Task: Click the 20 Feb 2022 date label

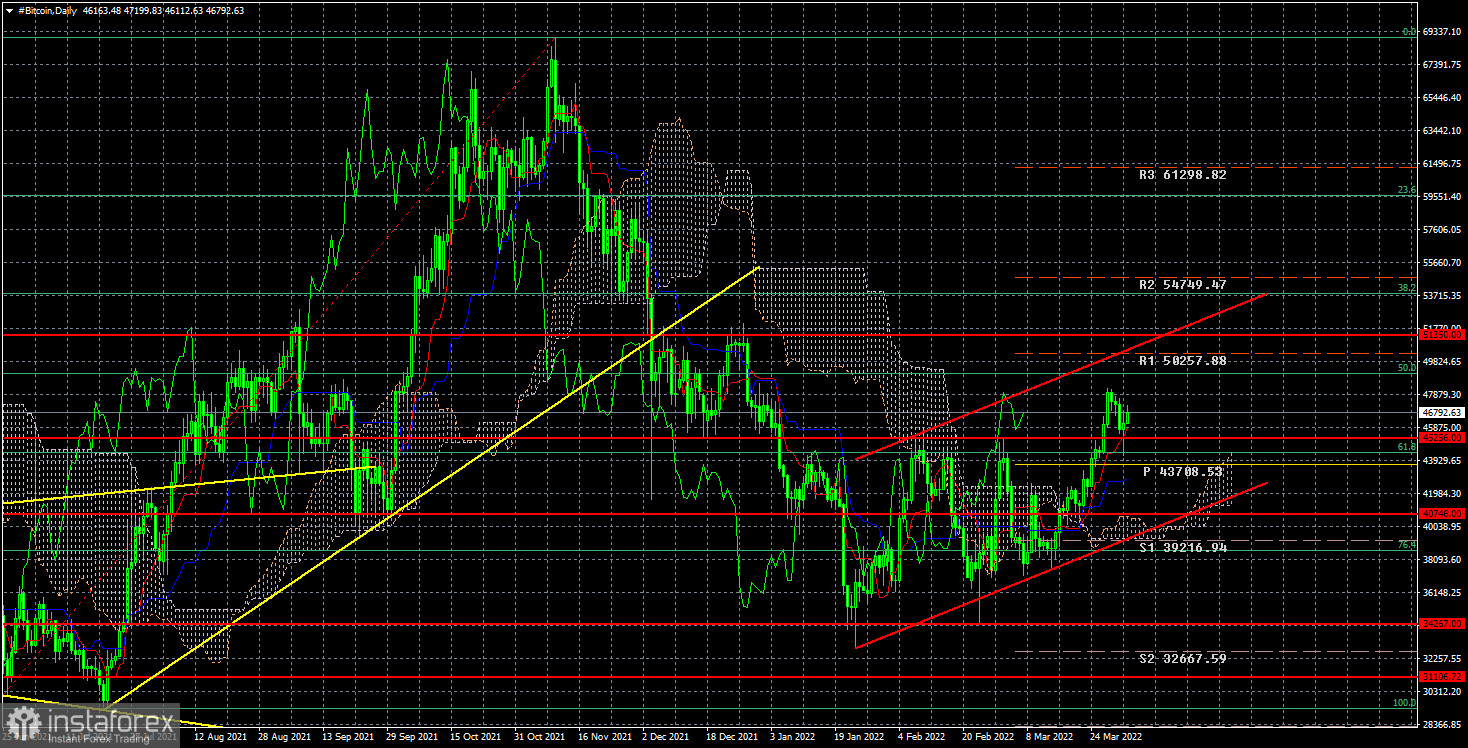Action: tap(986, 737)
